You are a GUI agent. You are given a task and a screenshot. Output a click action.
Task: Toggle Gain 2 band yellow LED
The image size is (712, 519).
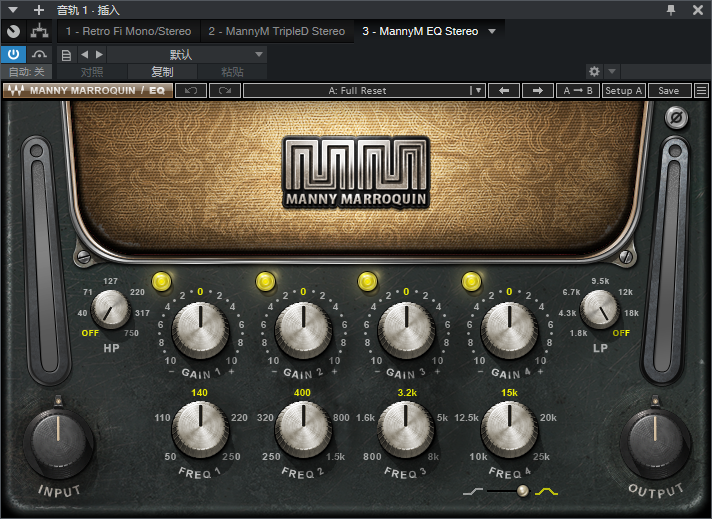266,282
